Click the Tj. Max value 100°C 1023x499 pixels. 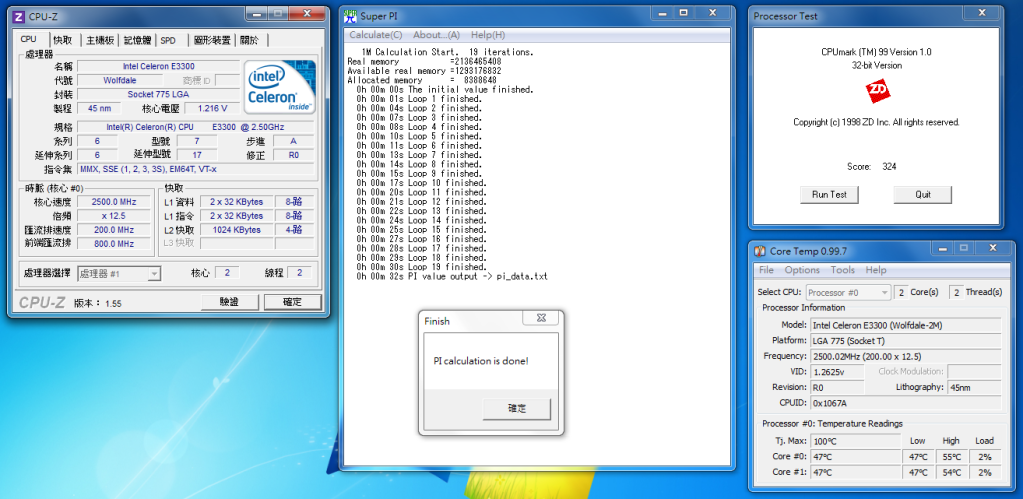(855, 441)
